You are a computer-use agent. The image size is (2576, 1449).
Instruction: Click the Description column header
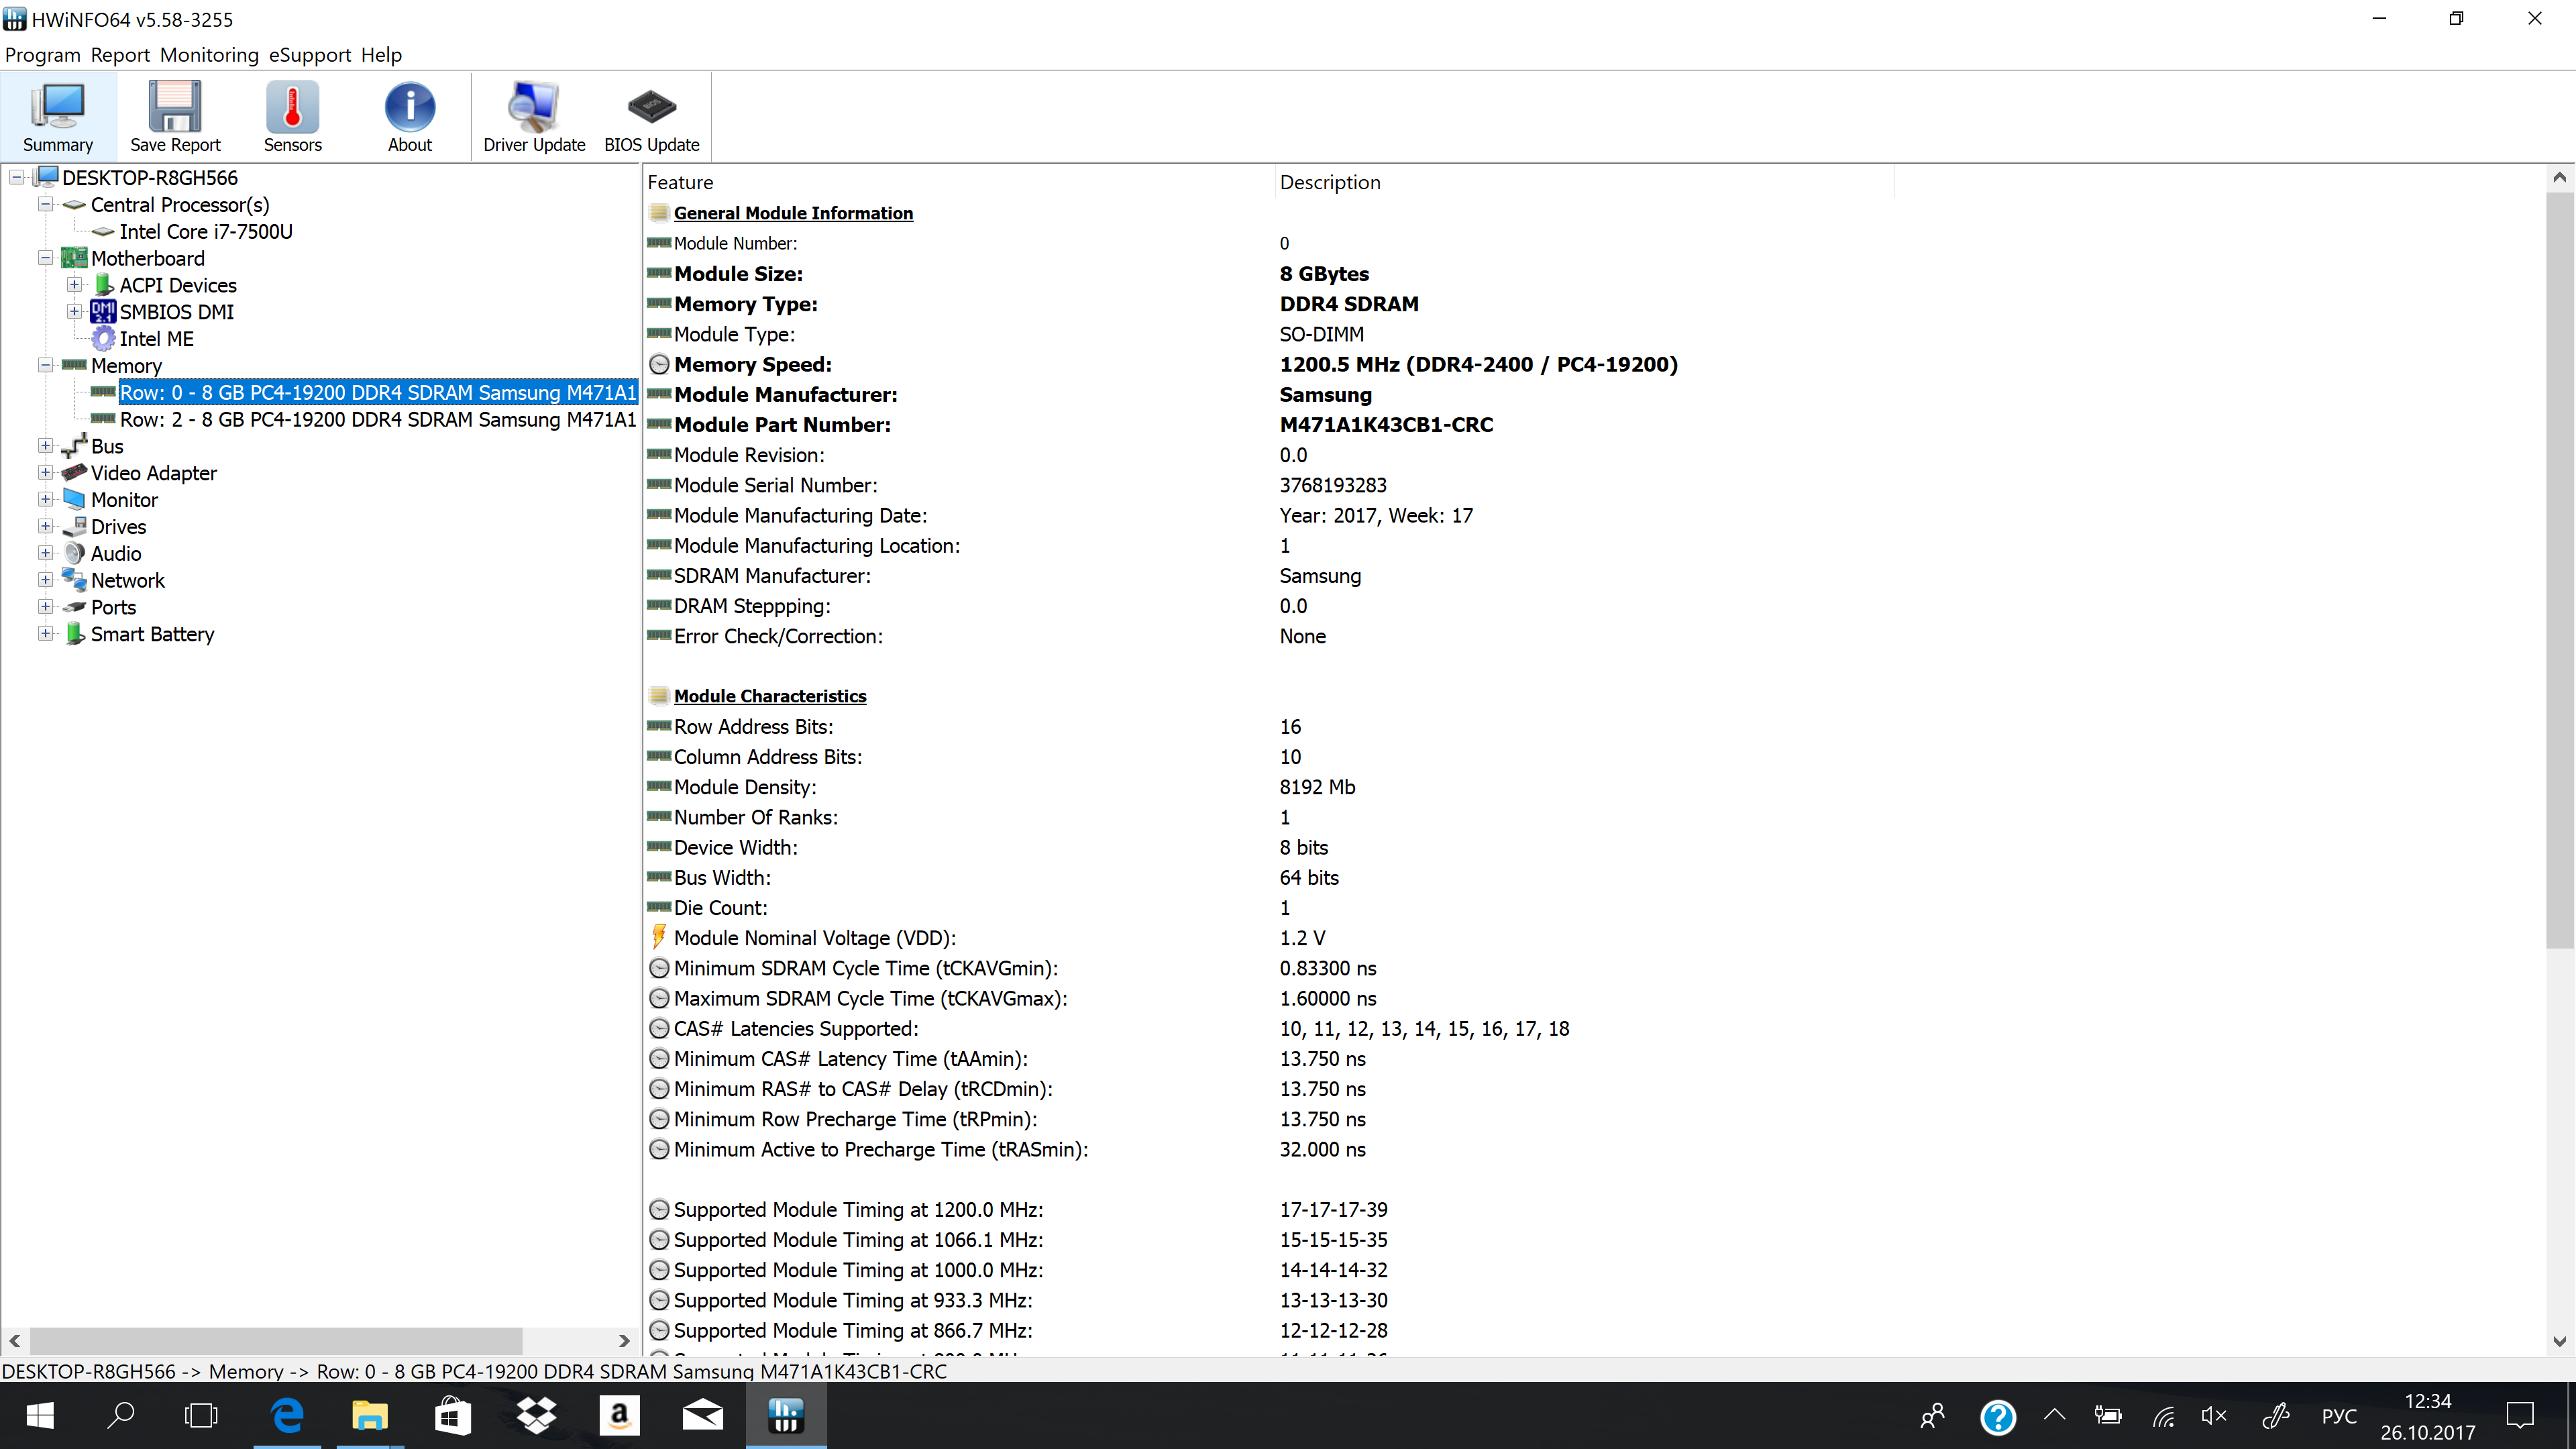click(1584, 182)
